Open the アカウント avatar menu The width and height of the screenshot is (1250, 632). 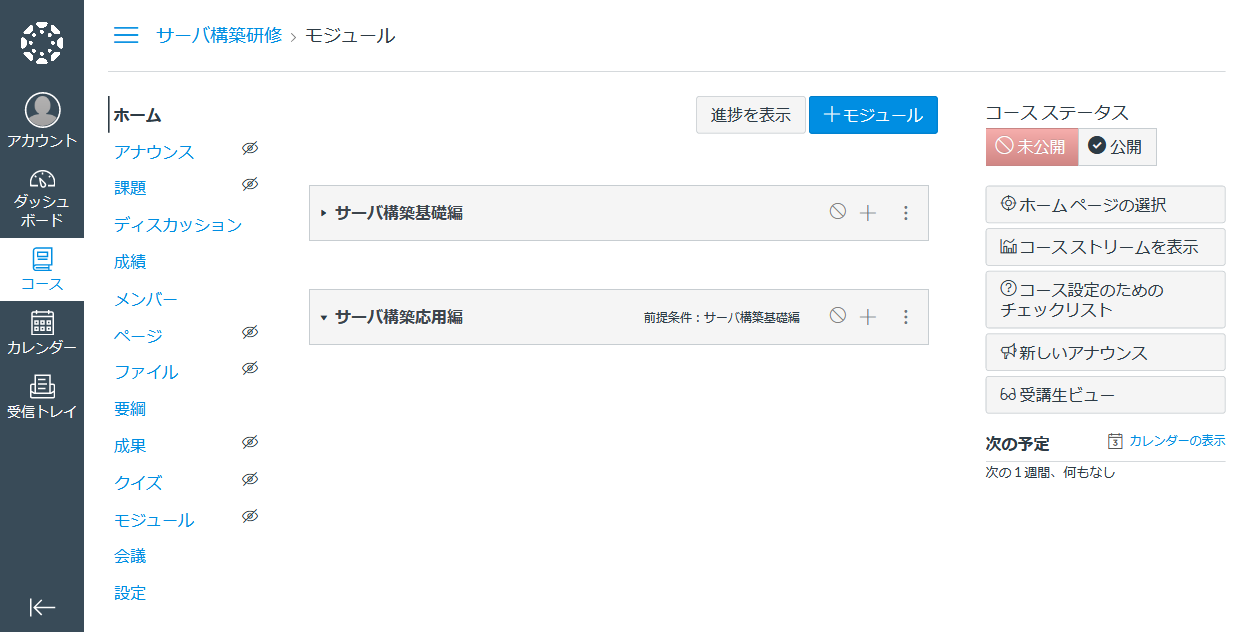(42, 120)
